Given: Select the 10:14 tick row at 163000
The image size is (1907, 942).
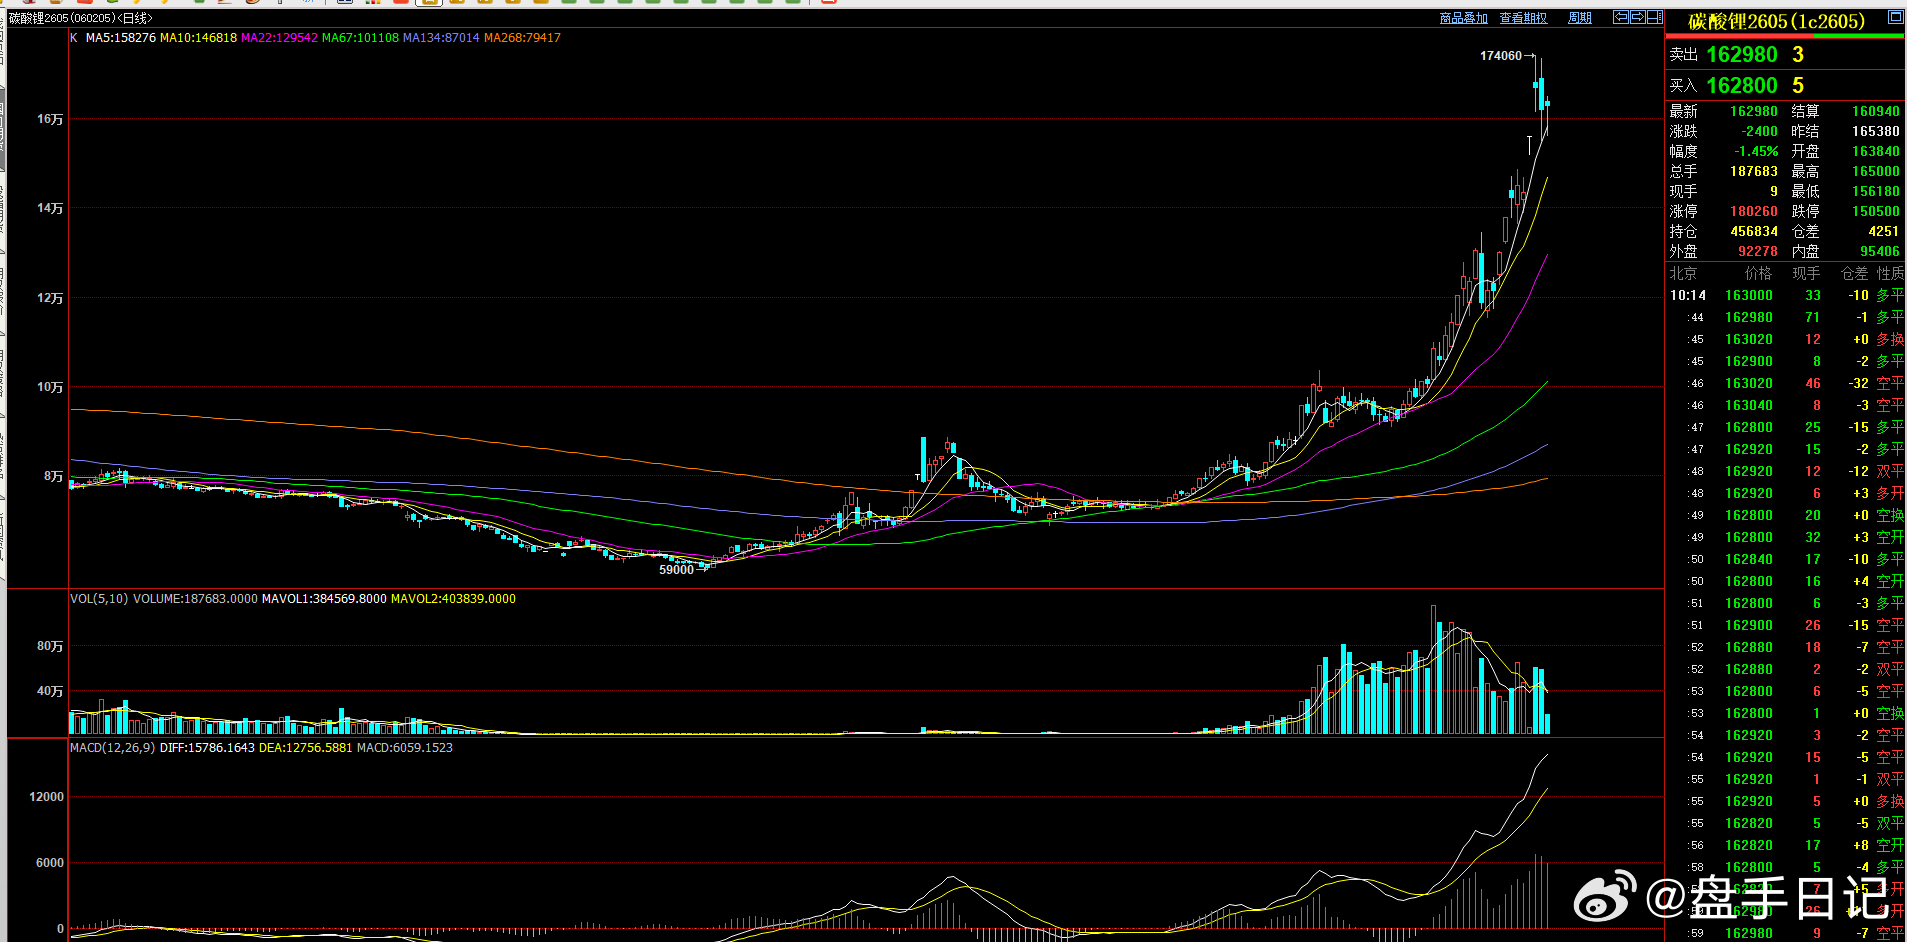Looking at the screenshot, I should tap(1786, 296).
